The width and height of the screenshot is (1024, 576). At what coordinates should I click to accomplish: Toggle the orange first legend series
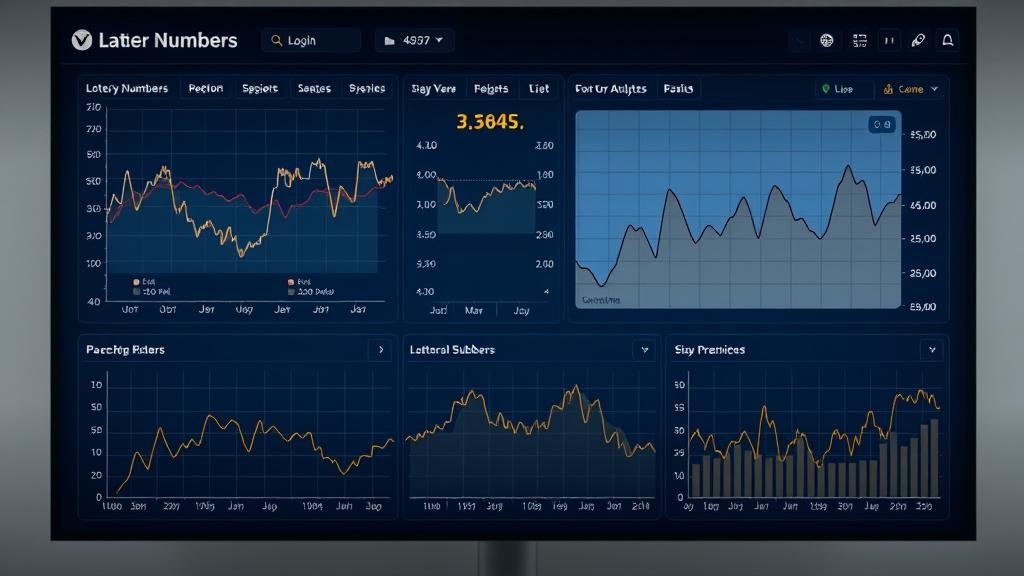click(136, 283)
